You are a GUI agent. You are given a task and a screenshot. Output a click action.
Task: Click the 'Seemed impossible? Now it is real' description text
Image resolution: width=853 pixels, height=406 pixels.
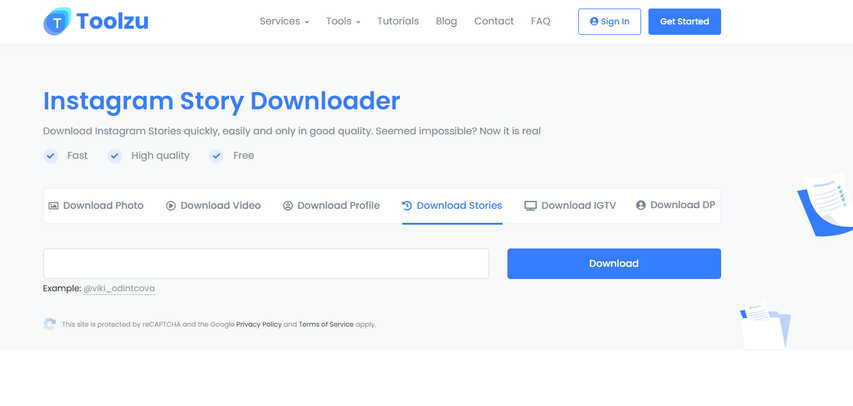(x=458, y=131)
